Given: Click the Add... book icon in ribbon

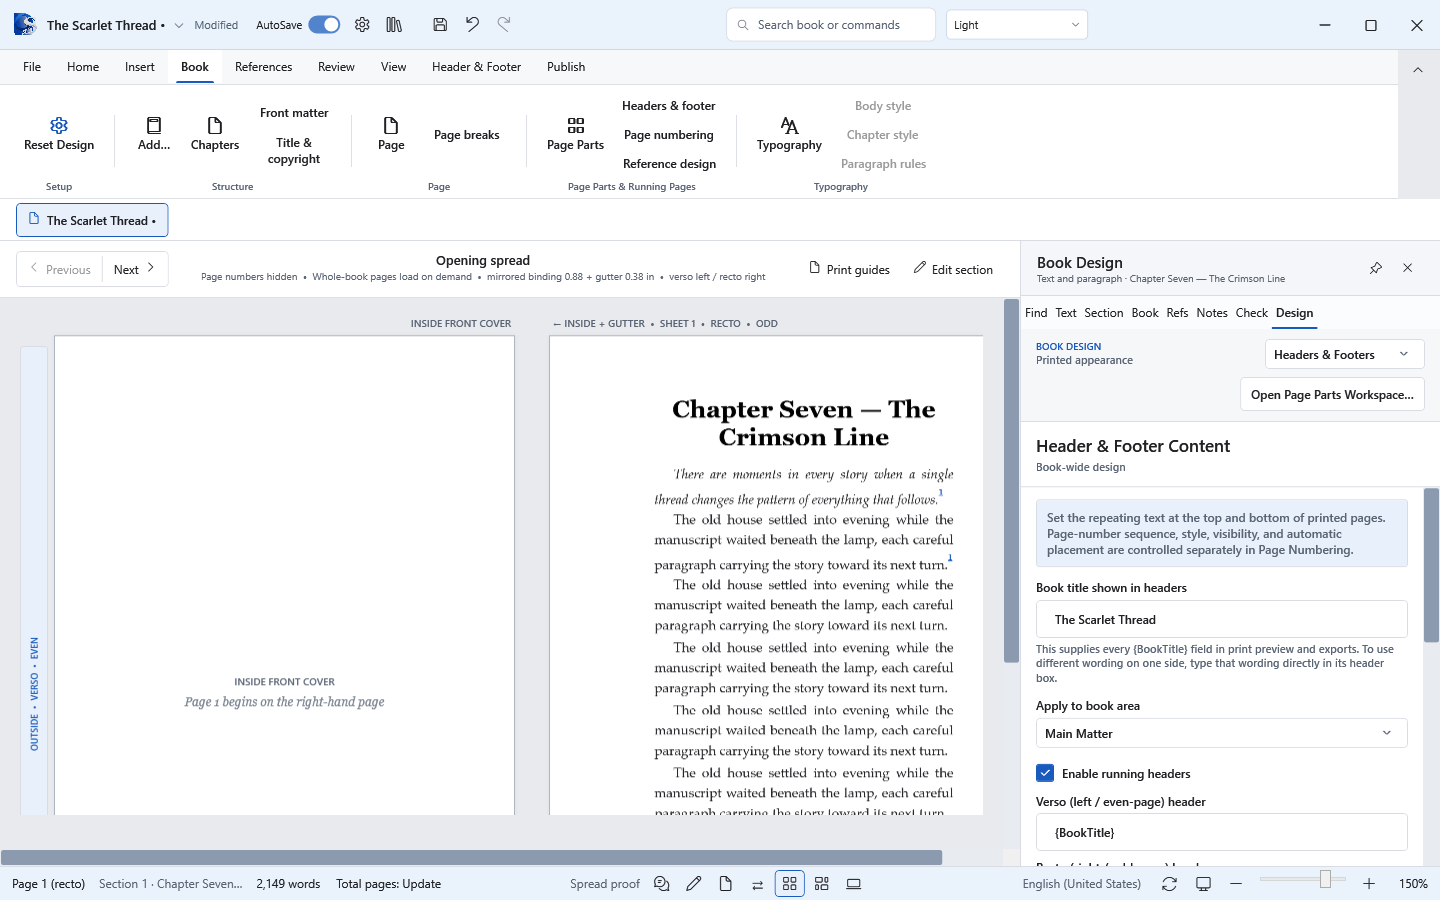Looking at the screenshot, I should (x=154, y=125).
